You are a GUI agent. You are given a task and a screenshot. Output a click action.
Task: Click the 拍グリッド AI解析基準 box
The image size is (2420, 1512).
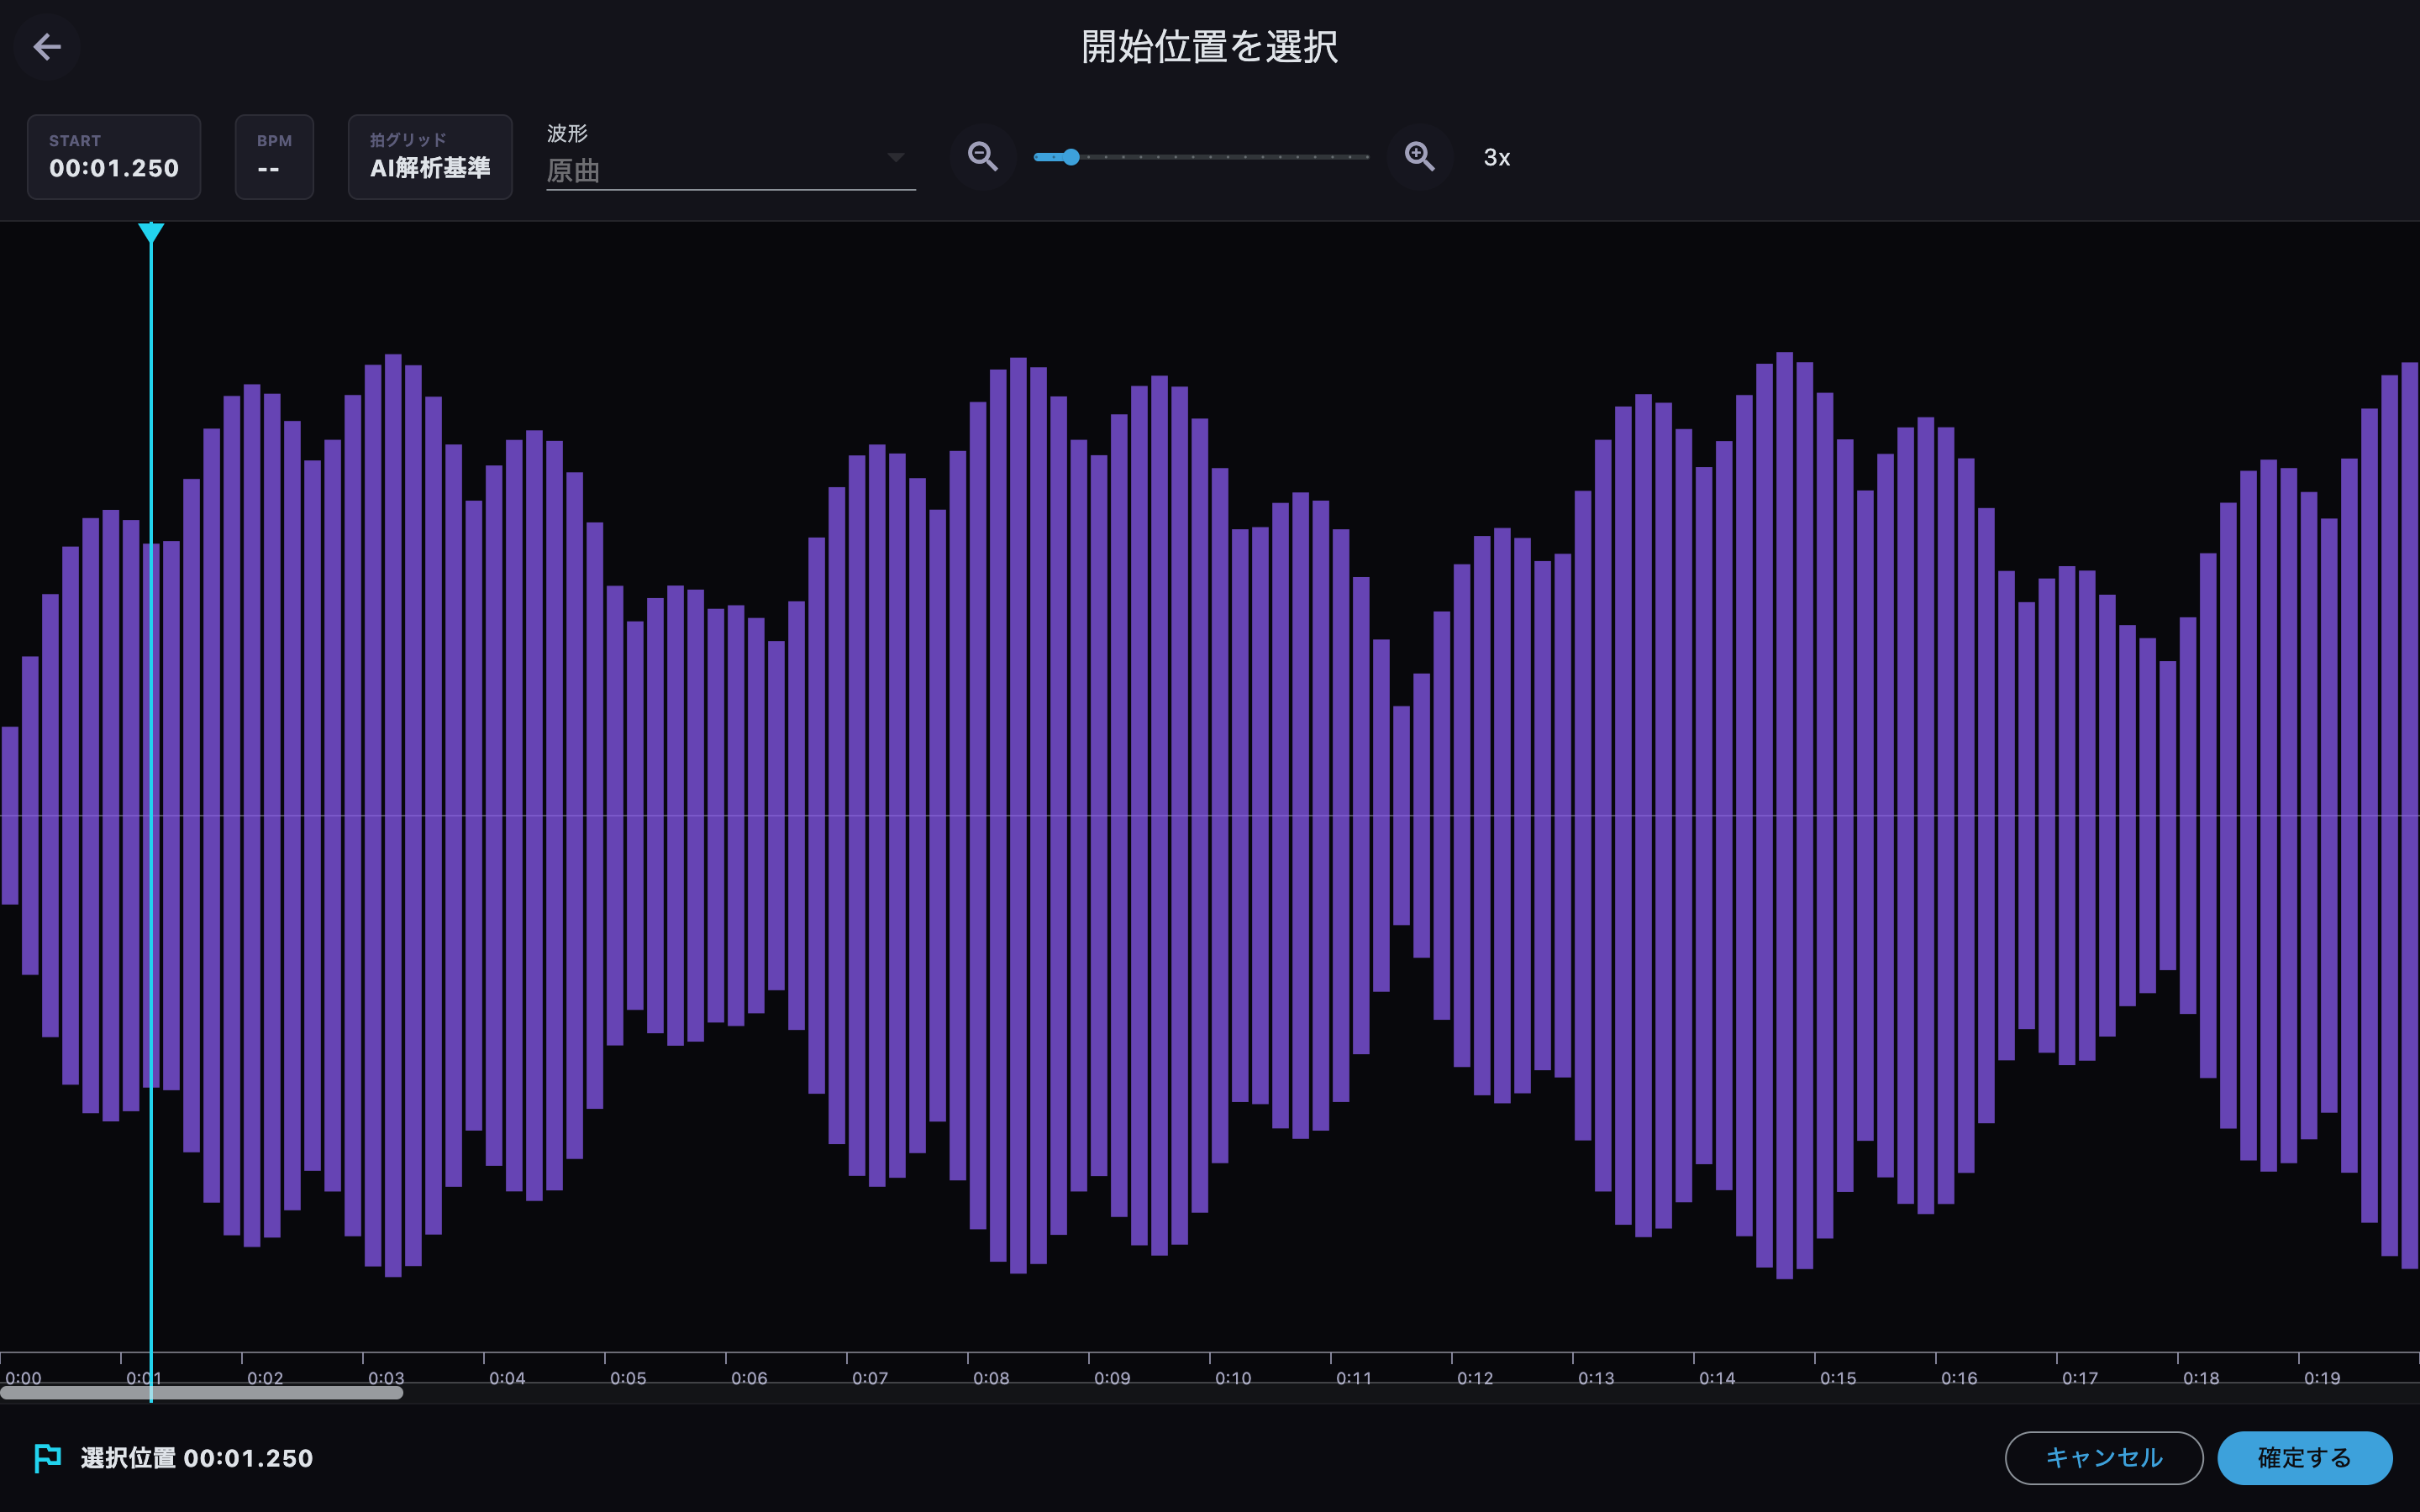pyautogui.click(x=430, y=157)
